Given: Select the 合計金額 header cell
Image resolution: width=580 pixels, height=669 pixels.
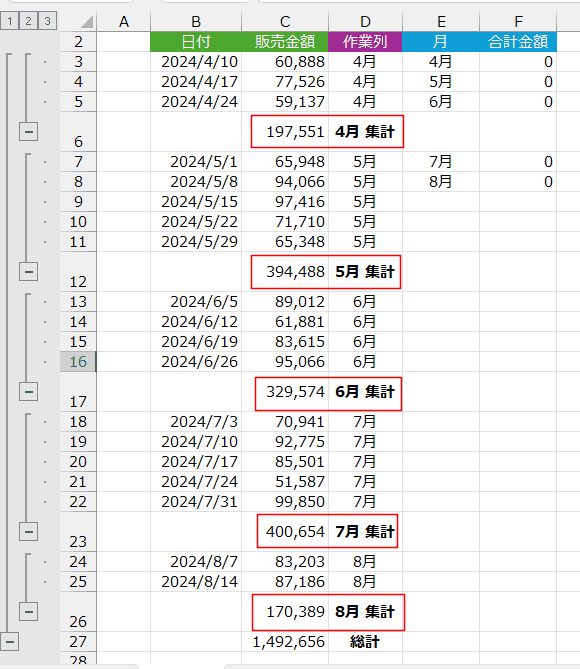Looking at the screenshot, I should 518,42.
